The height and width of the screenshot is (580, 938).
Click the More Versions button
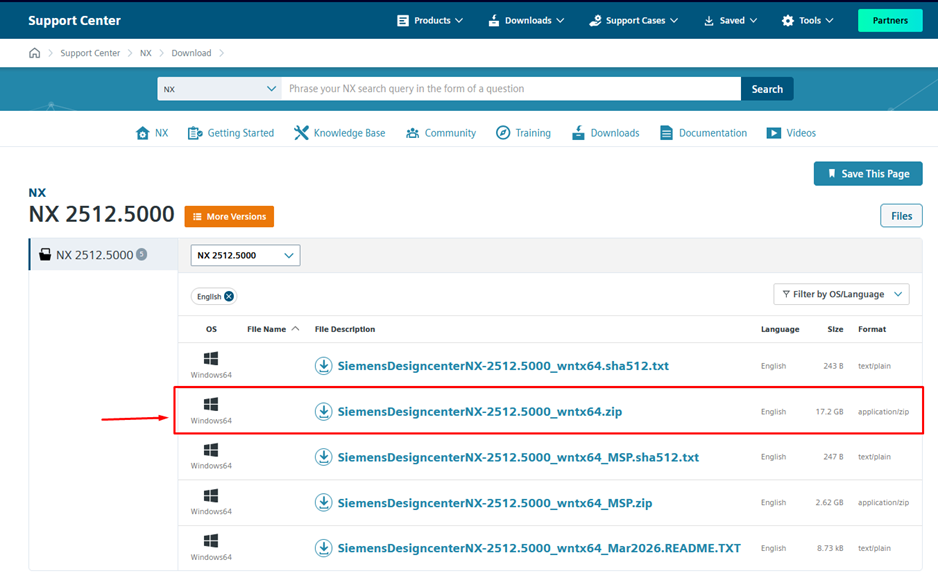(x=229, y=216)
